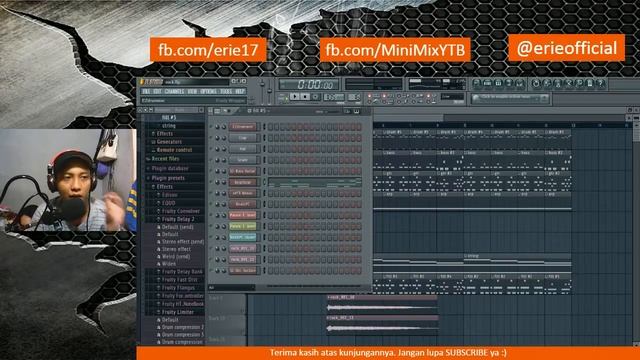
Task: Open the CHANNELS menu
Action: [x=174, y=91]
